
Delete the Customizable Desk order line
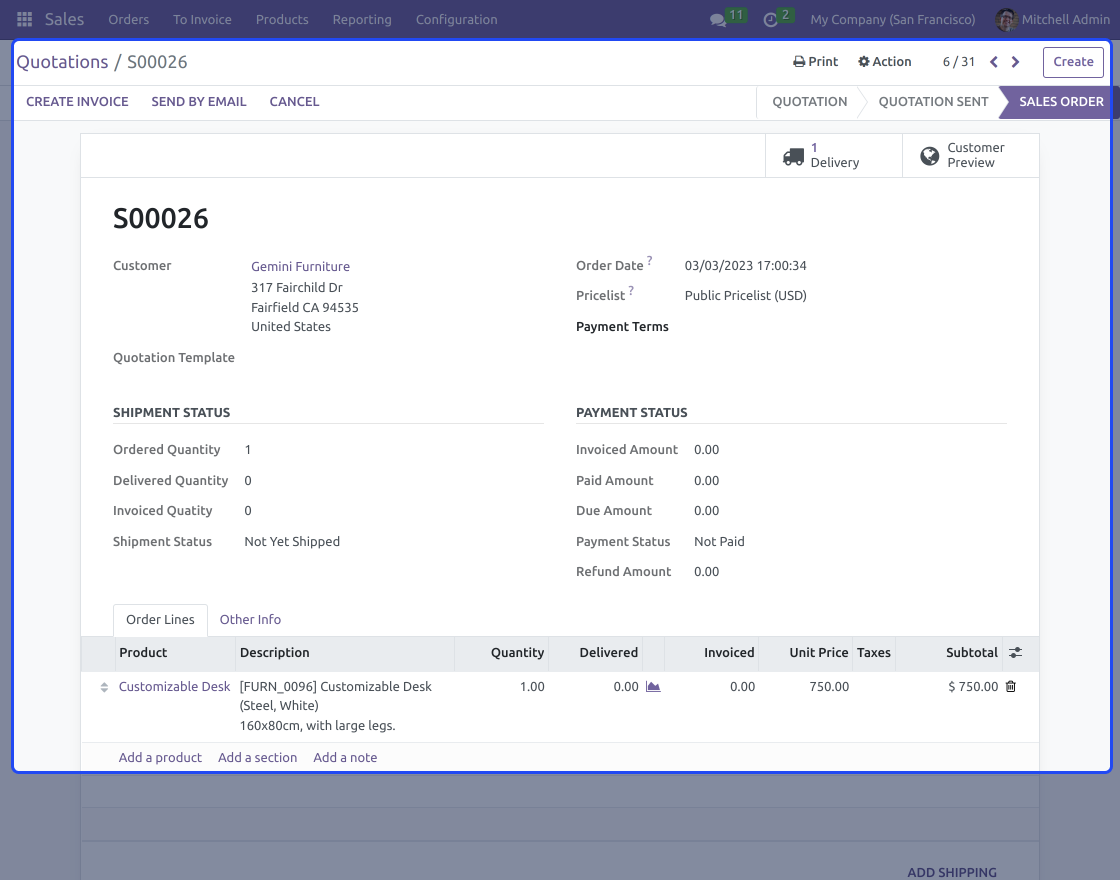[1011, 686]
